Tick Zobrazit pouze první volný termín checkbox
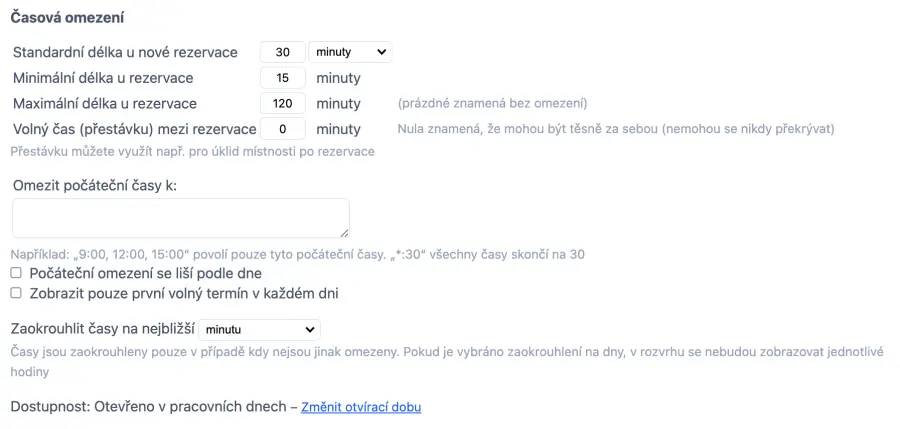900x429 pixels. click(x=16, y=294)
